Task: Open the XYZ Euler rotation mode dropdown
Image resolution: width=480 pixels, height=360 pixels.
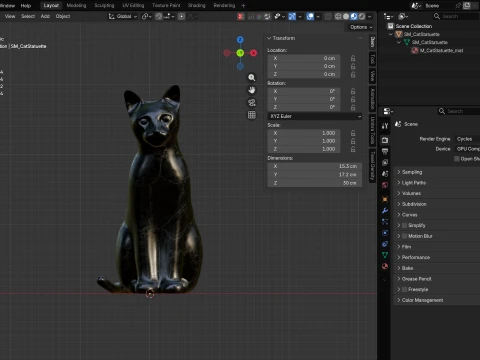Action: 315,116
